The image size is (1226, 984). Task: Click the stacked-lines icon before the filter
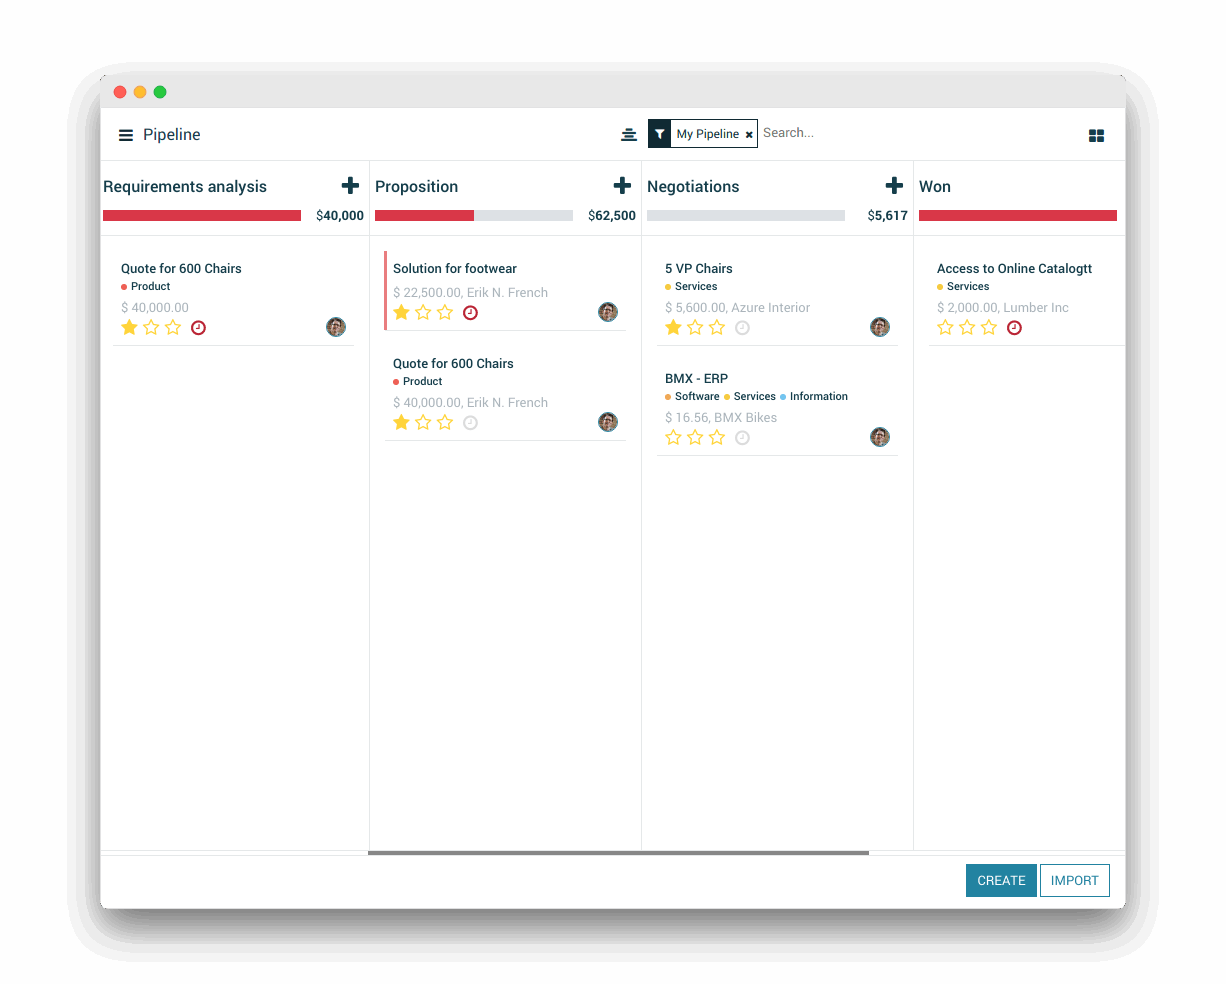pyautogui.click(x=629, y=134)
